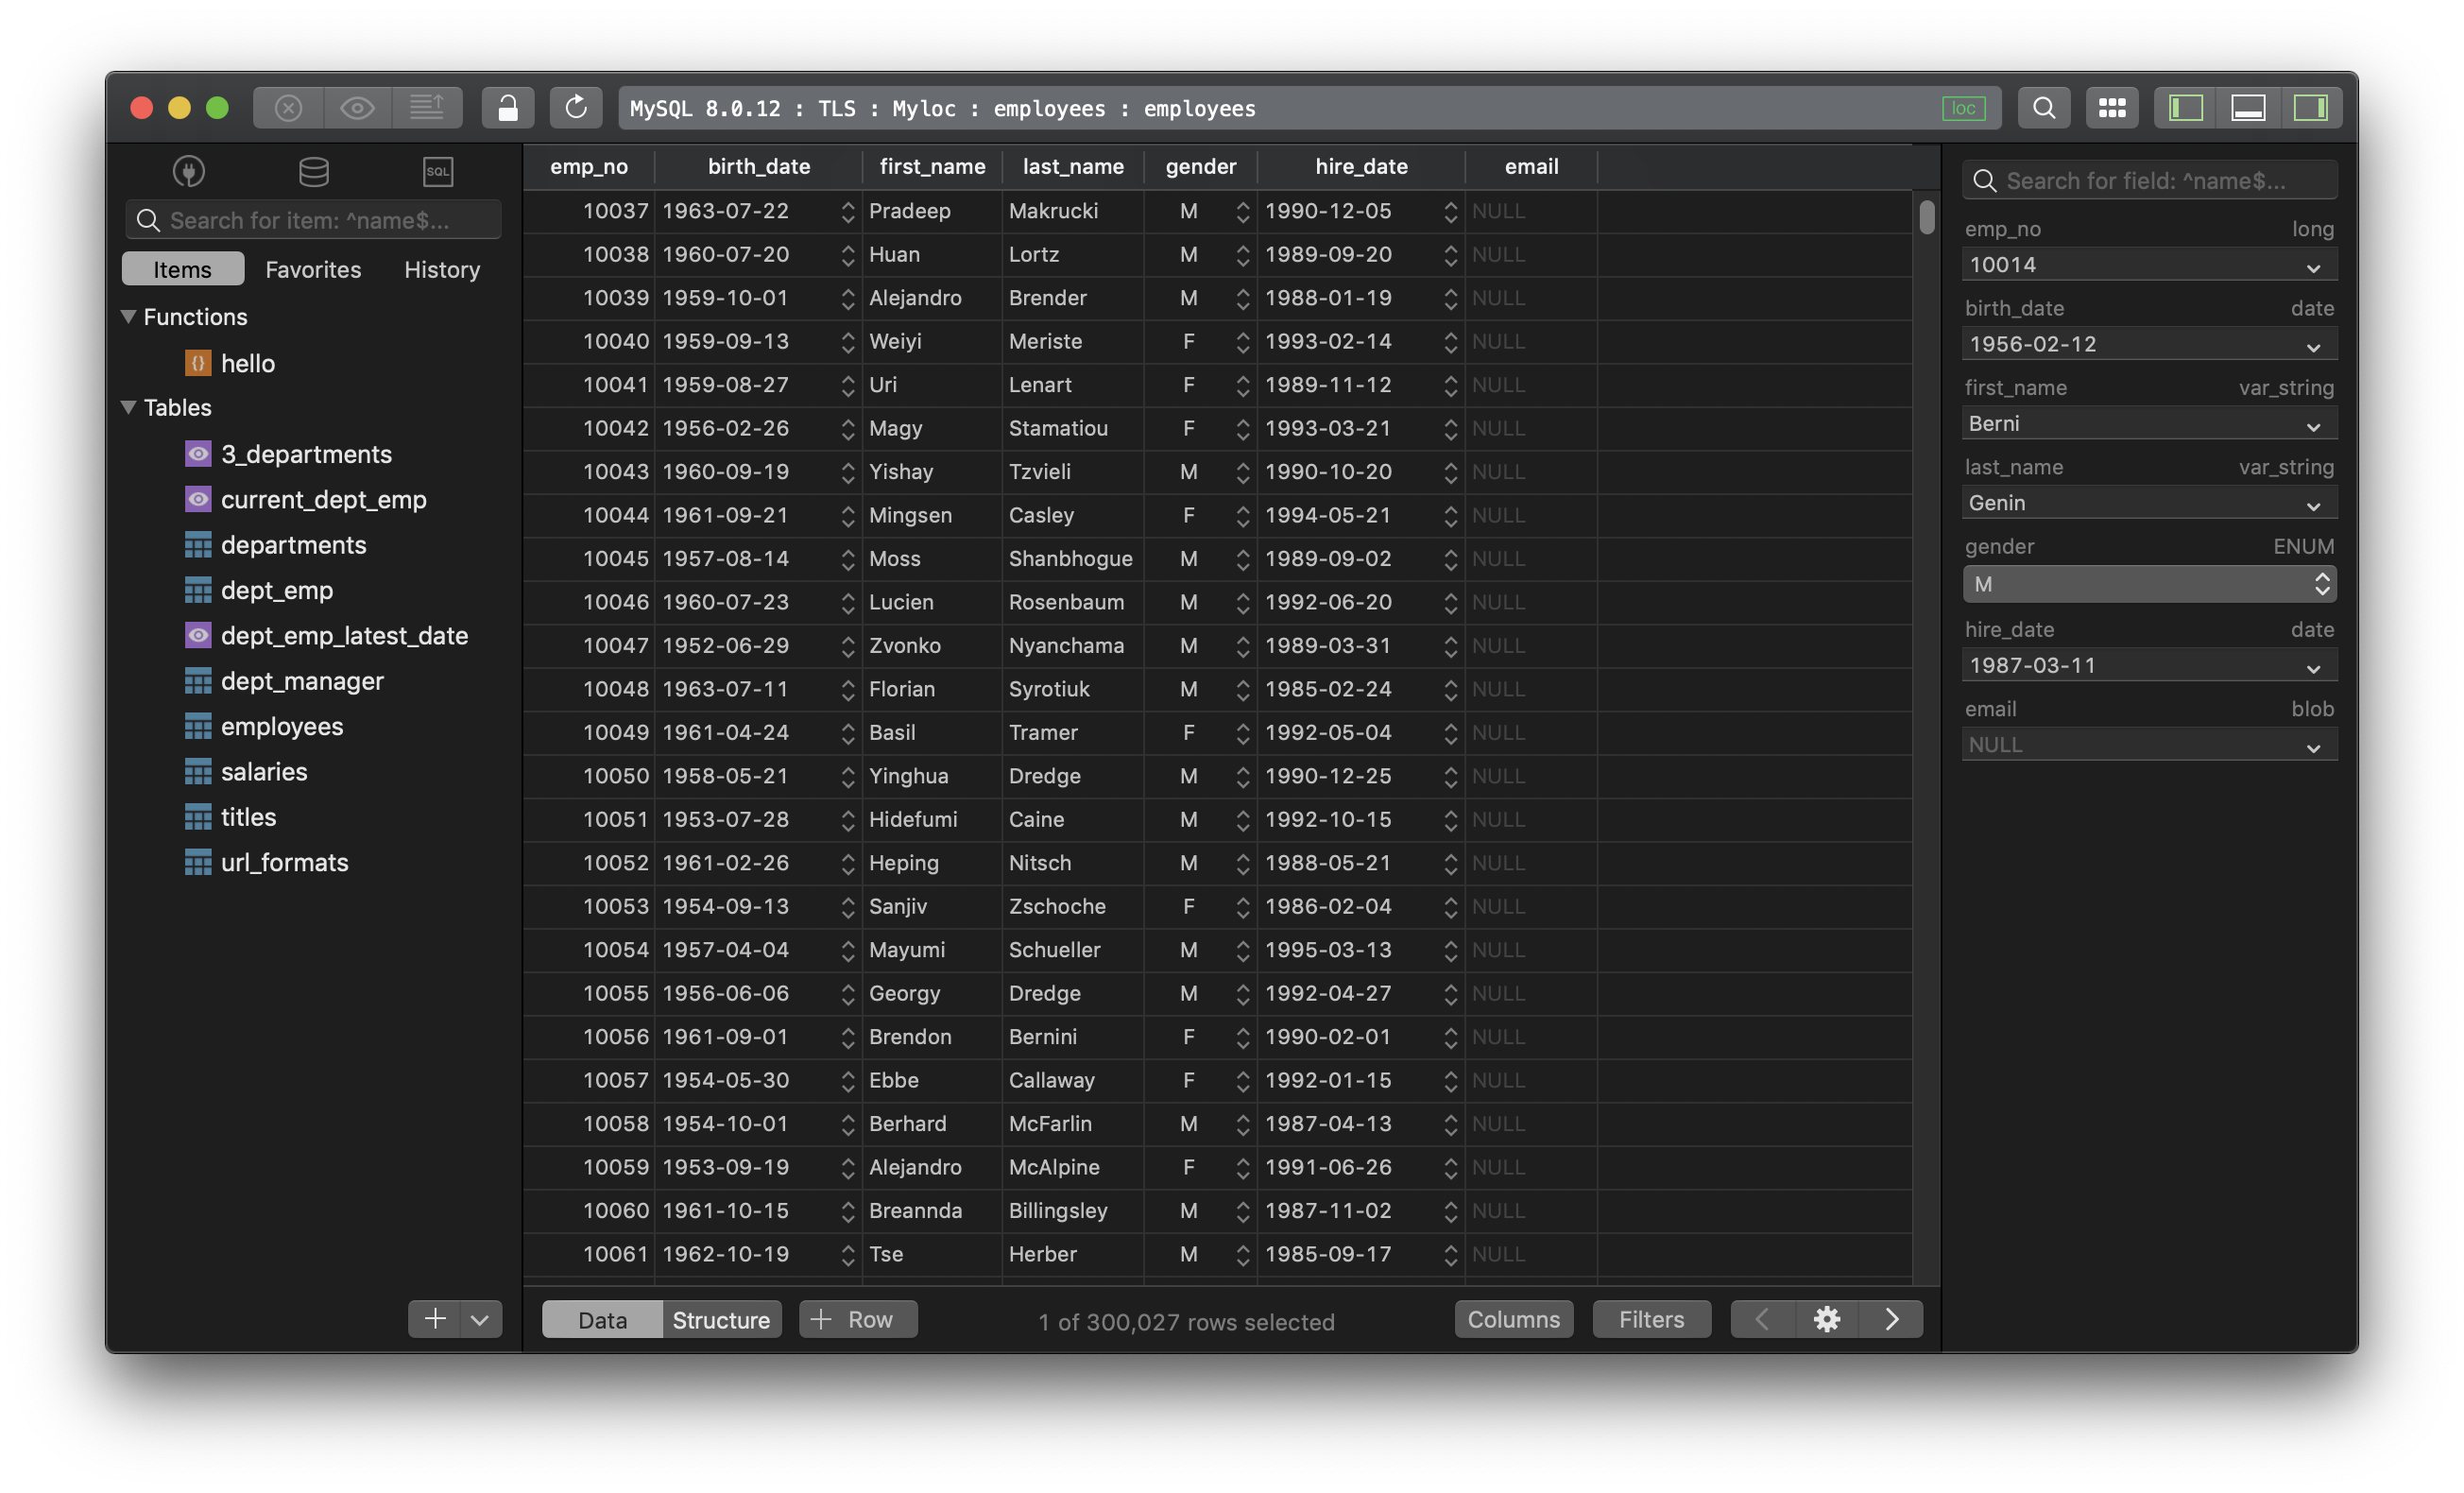Click the field search box in right panel
This screenshot has height=1493, width=2464.
click(x=2149, y=180)
